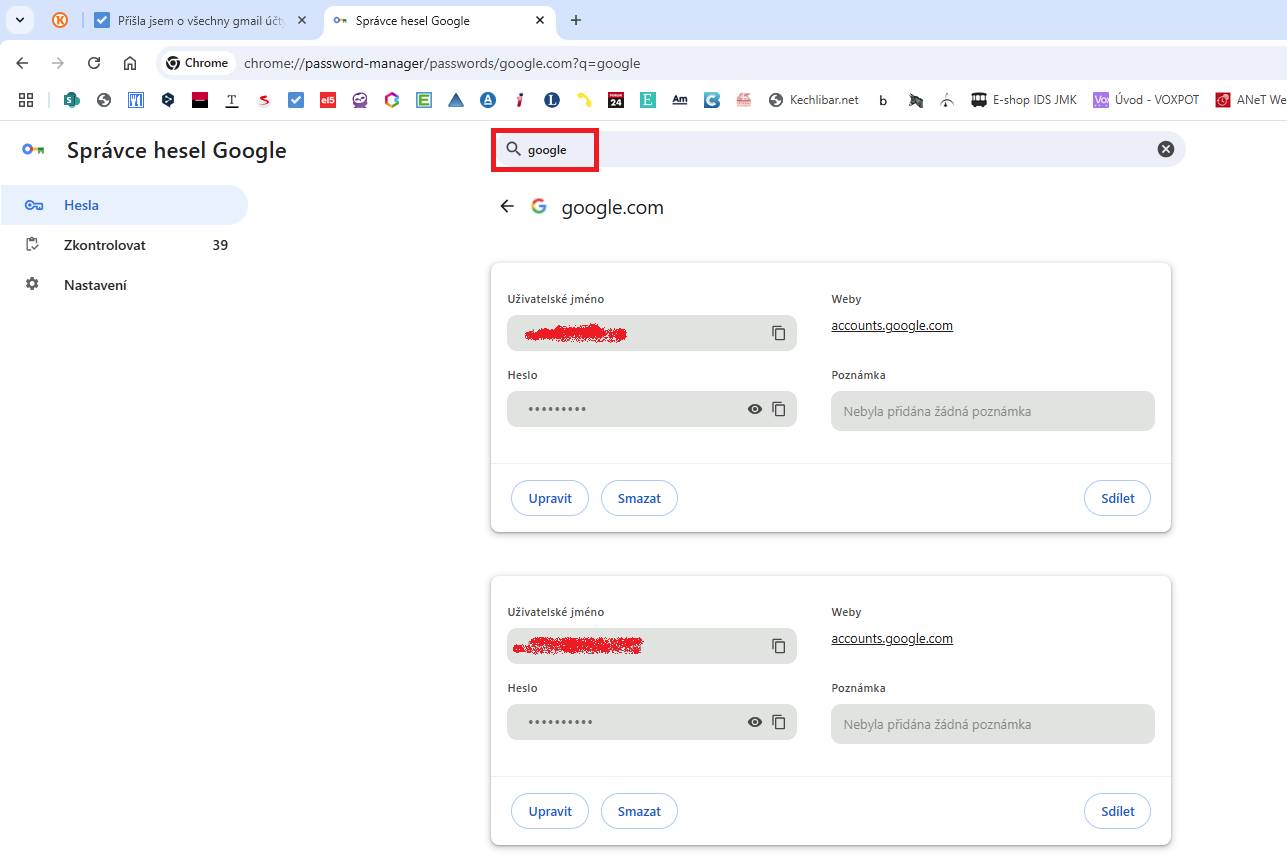Open the red 'el5' bookmark icon

point(328,100)
